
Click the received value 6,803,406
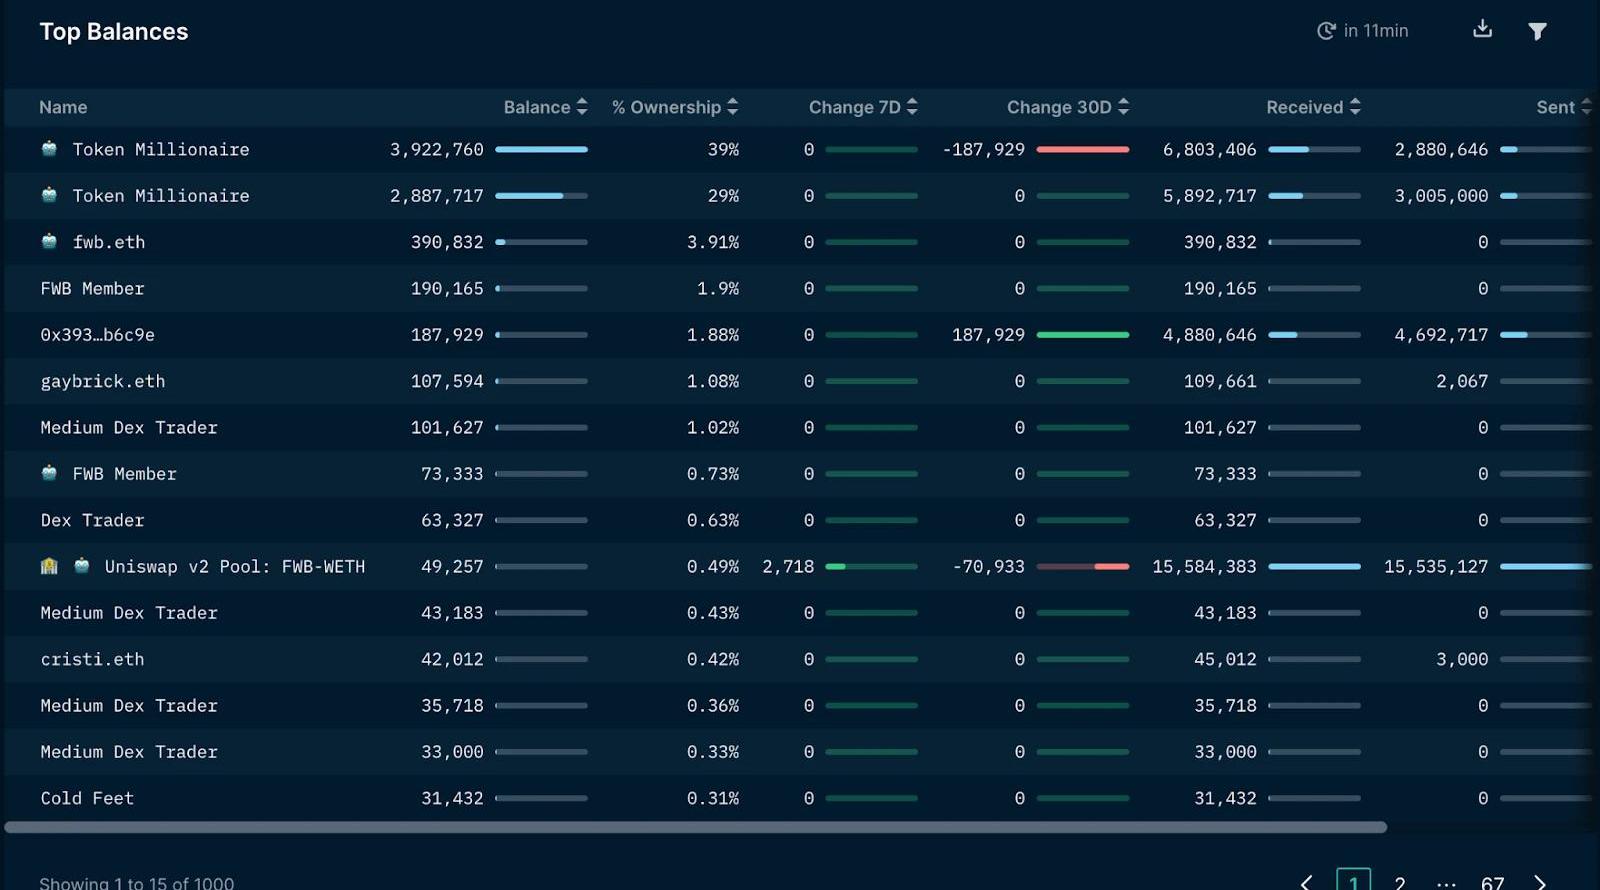pos(1209,149)
